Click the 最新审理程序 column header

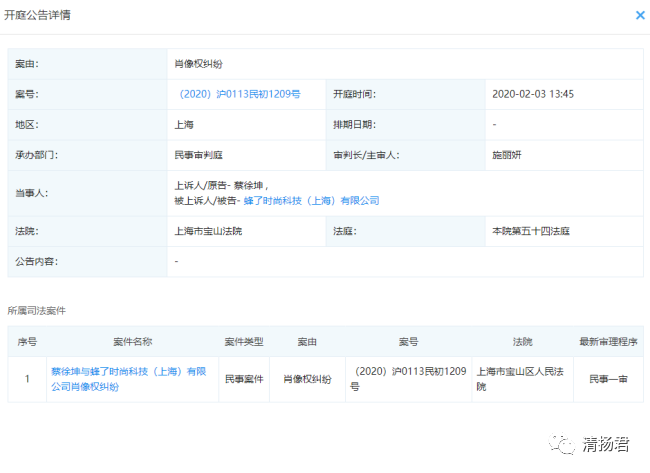[x=608, y=342]
